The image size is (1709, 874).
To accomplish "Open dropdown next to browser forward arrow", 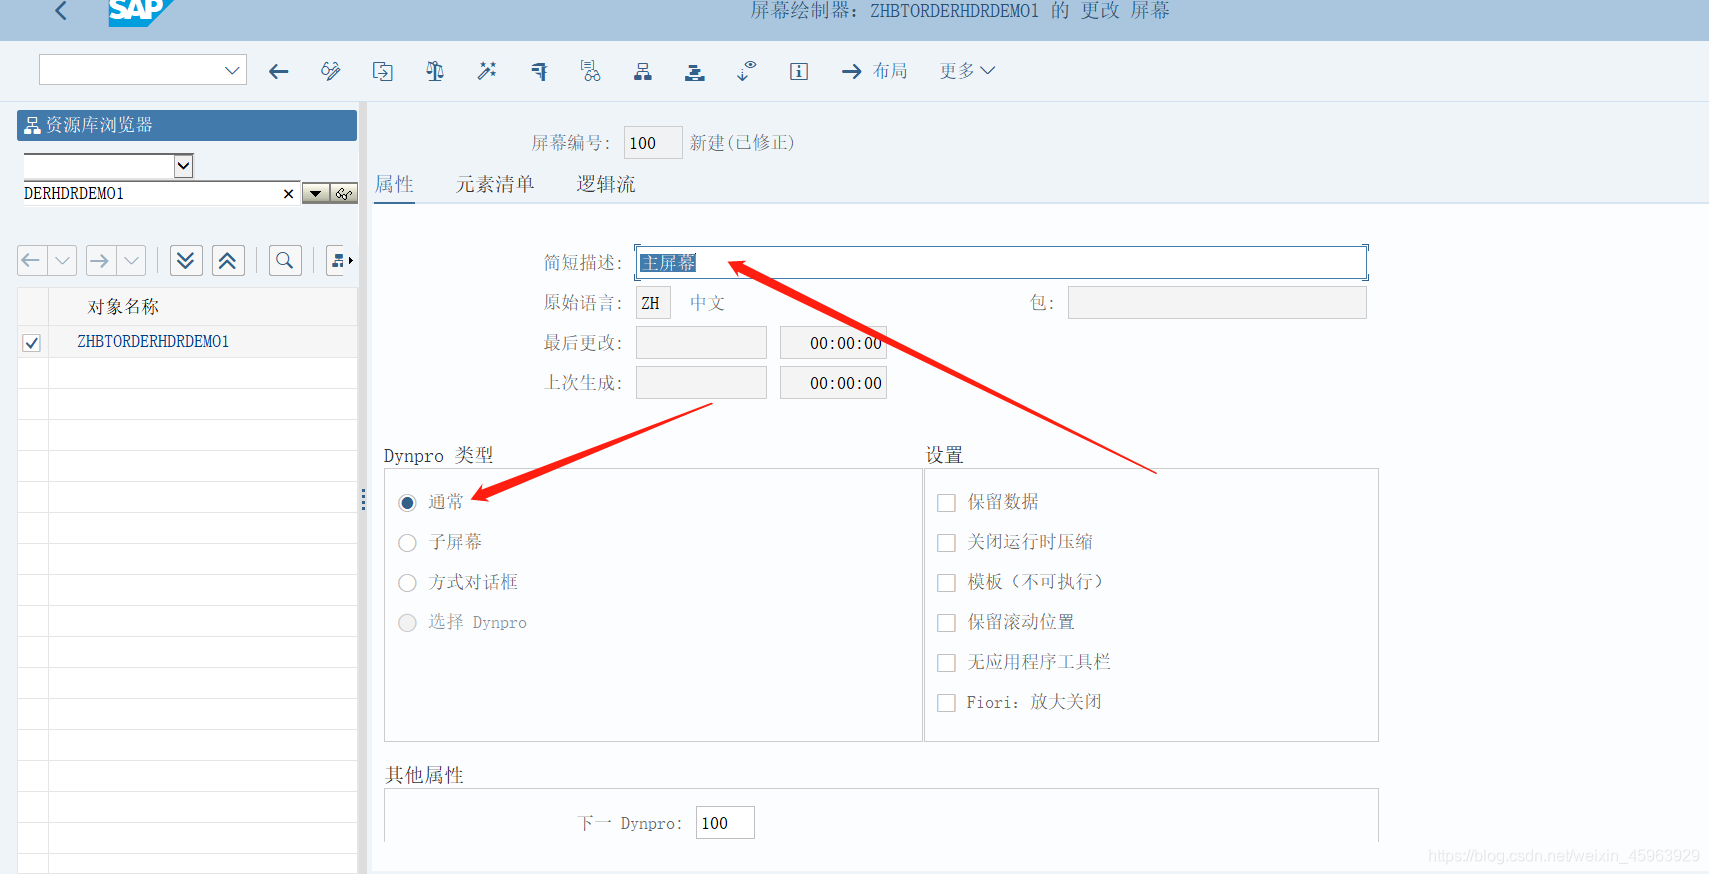I will coord(131,261).
